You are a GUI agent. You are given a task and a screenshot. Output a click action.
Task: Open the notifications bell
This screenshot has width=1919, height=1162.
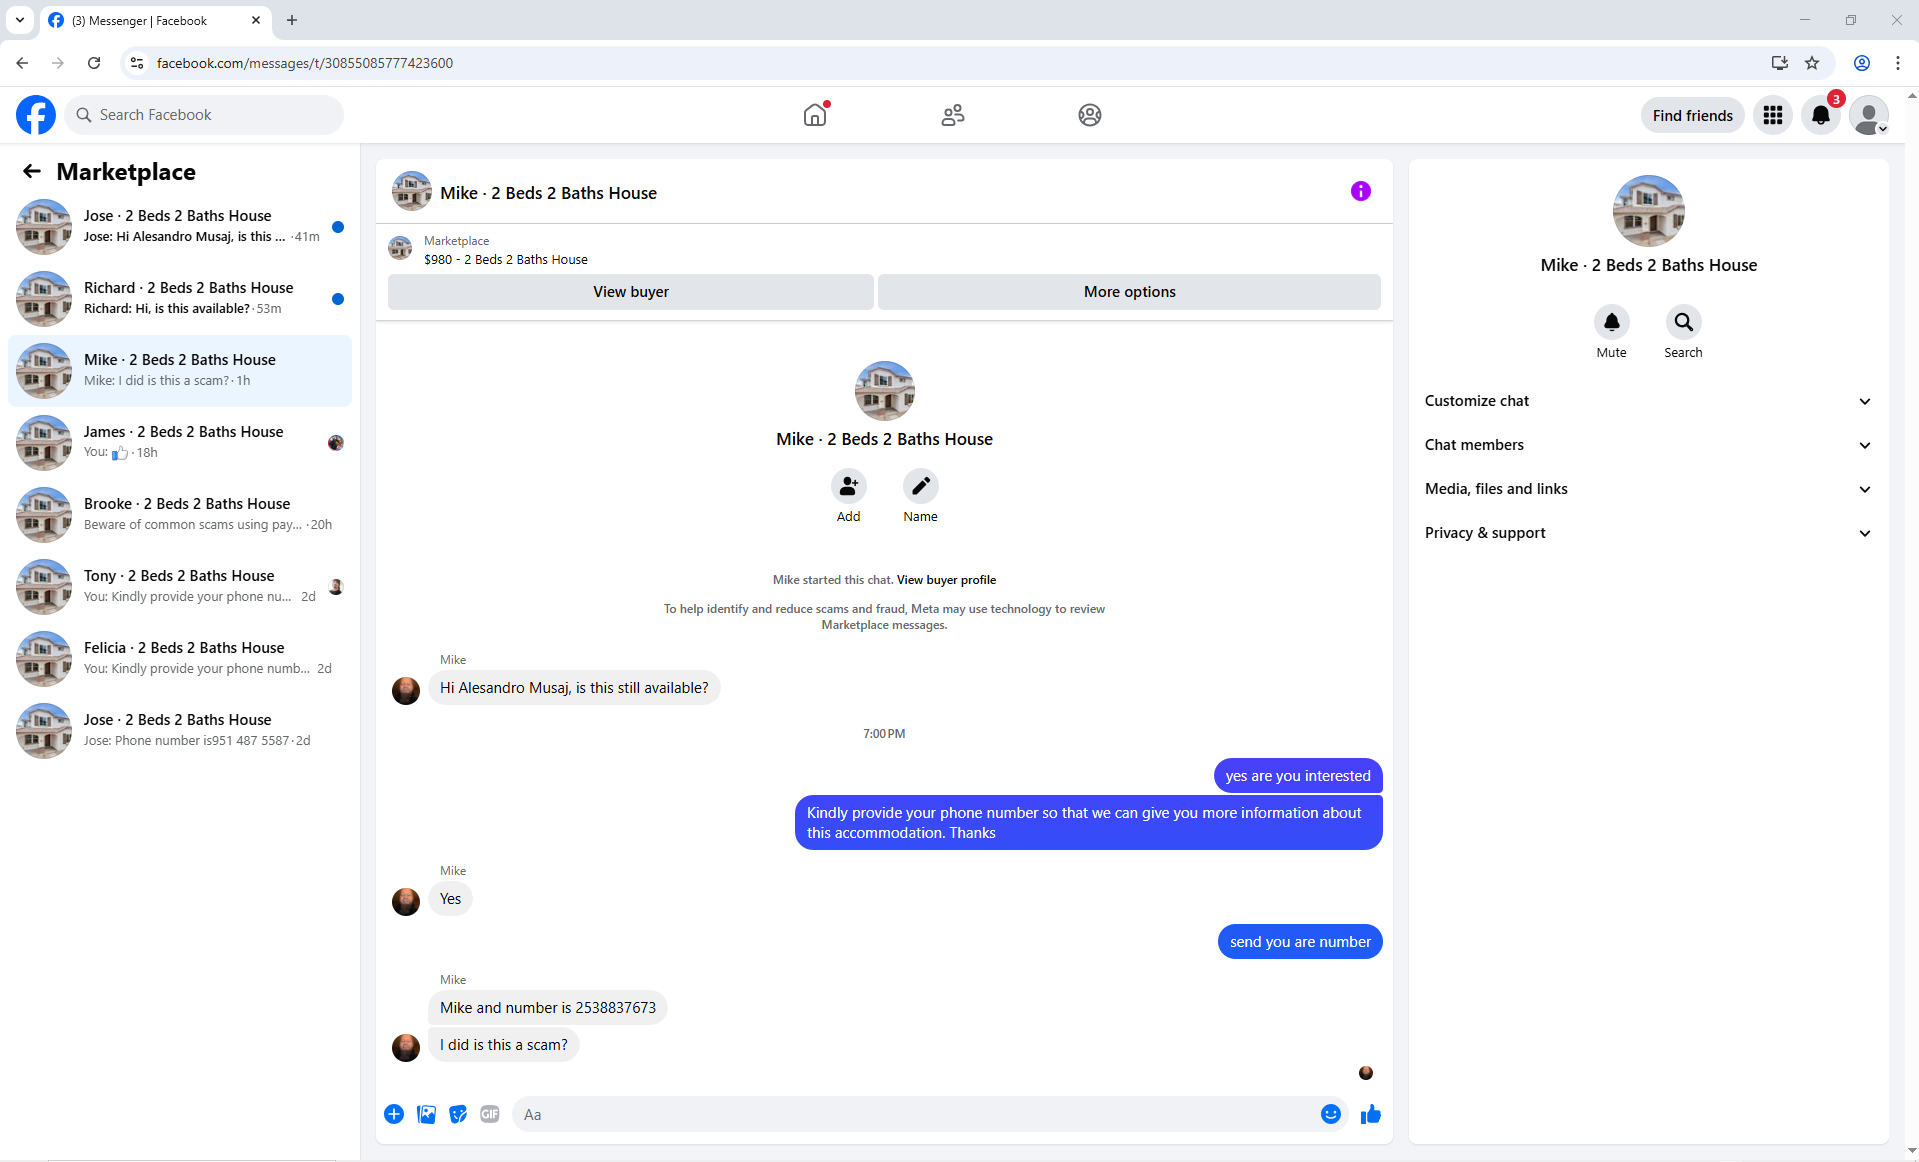point(1821,115)
